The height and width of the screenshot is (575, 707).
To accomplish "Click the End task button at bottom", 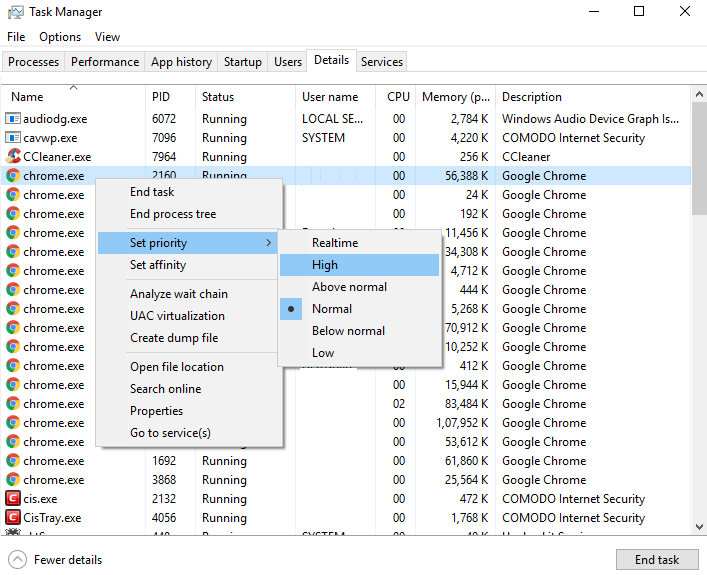I will coord(657,560).
